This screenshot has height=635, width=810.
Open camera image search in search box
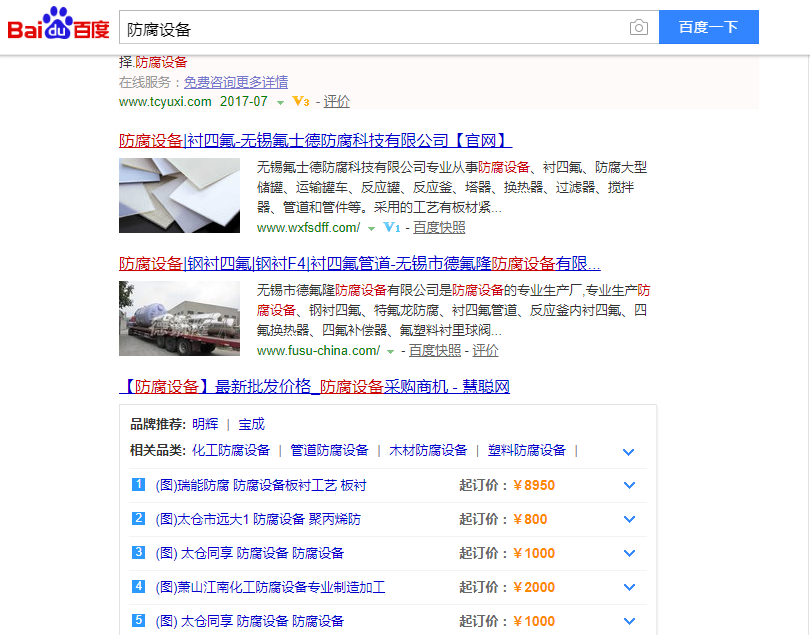(x=638, y=28)
